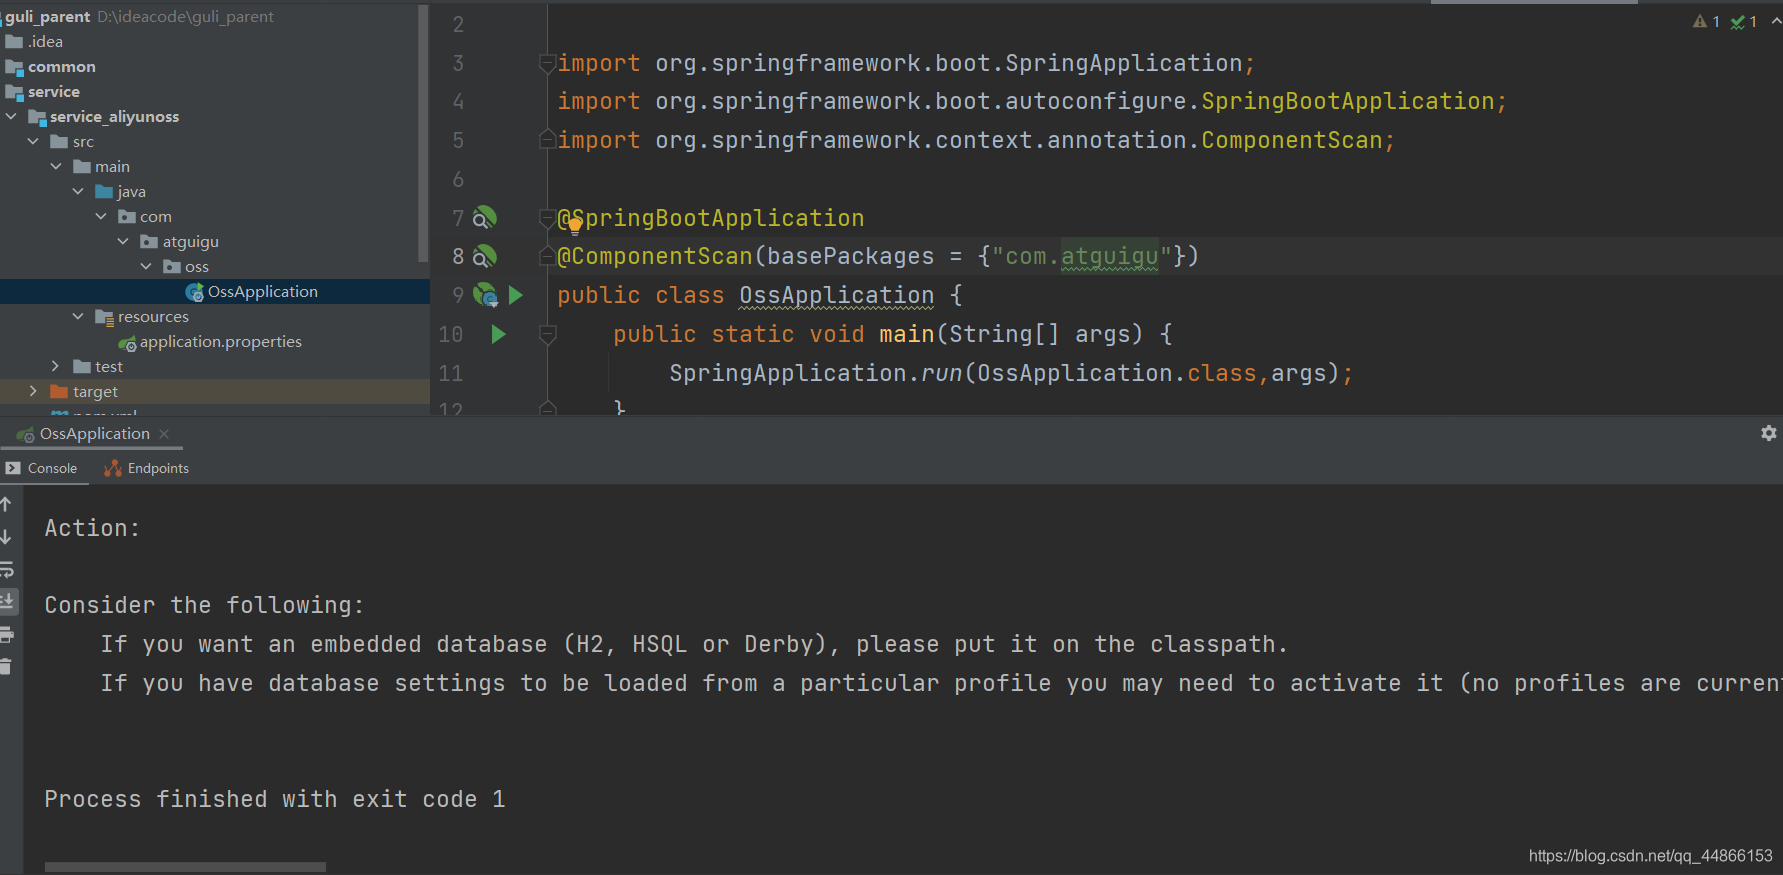Click the Spring gutter icon on line 8
The height and width of the screenshot is (875, 1783).
pos(484,256)
